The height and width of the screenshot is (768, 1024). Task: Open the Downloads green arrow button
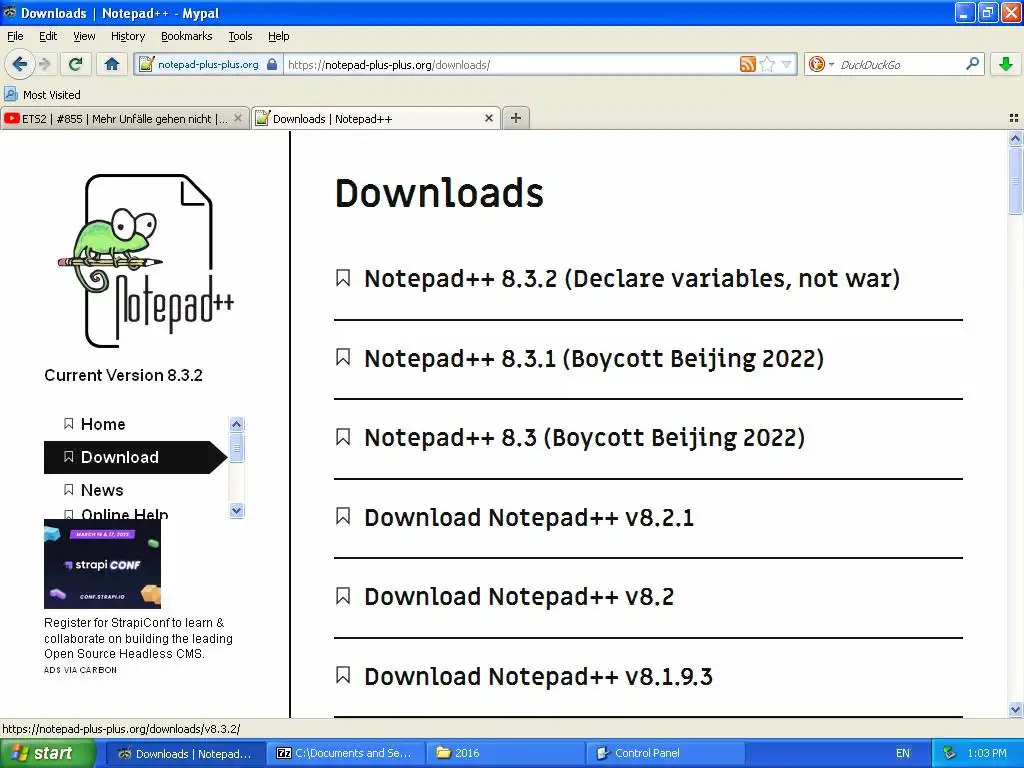pos(1006,64)
